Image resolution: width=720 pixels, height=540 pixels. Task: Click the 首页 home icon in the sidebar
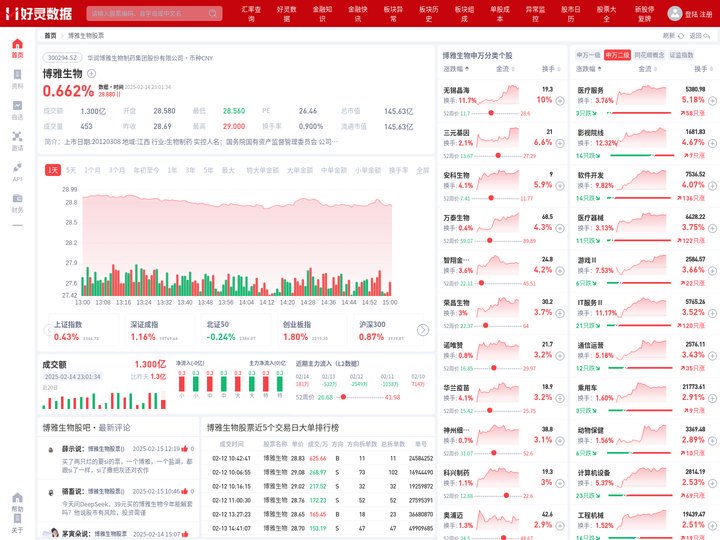tap(17, 48)
